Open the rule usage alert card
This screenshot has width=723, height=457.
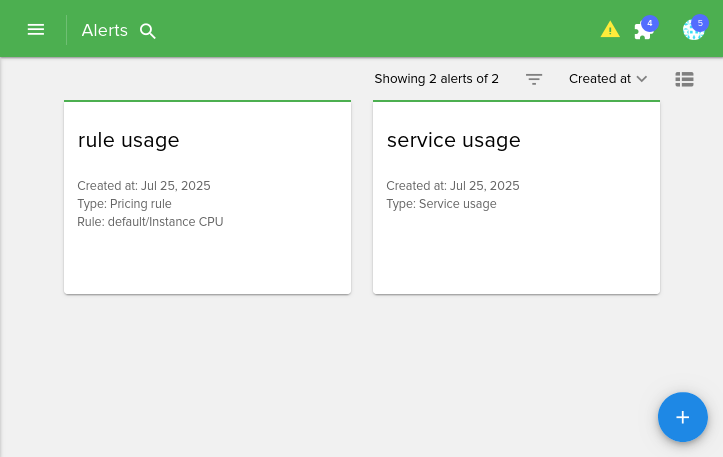[x=207, y=250]
